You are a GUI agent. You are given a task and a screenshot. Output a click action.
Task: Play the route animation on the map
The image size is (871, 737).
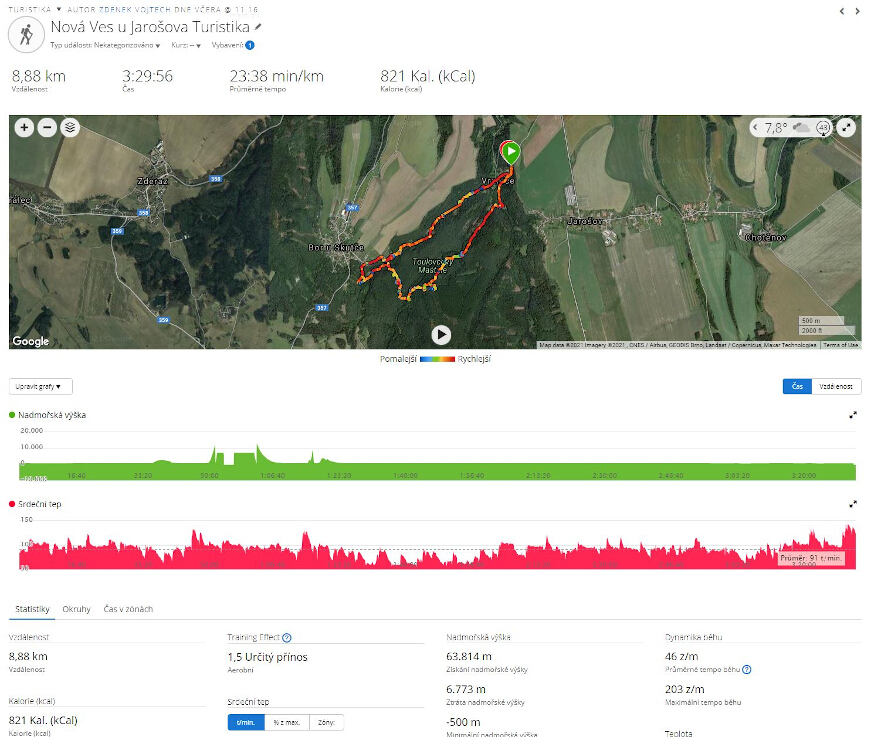click(441, 335)
